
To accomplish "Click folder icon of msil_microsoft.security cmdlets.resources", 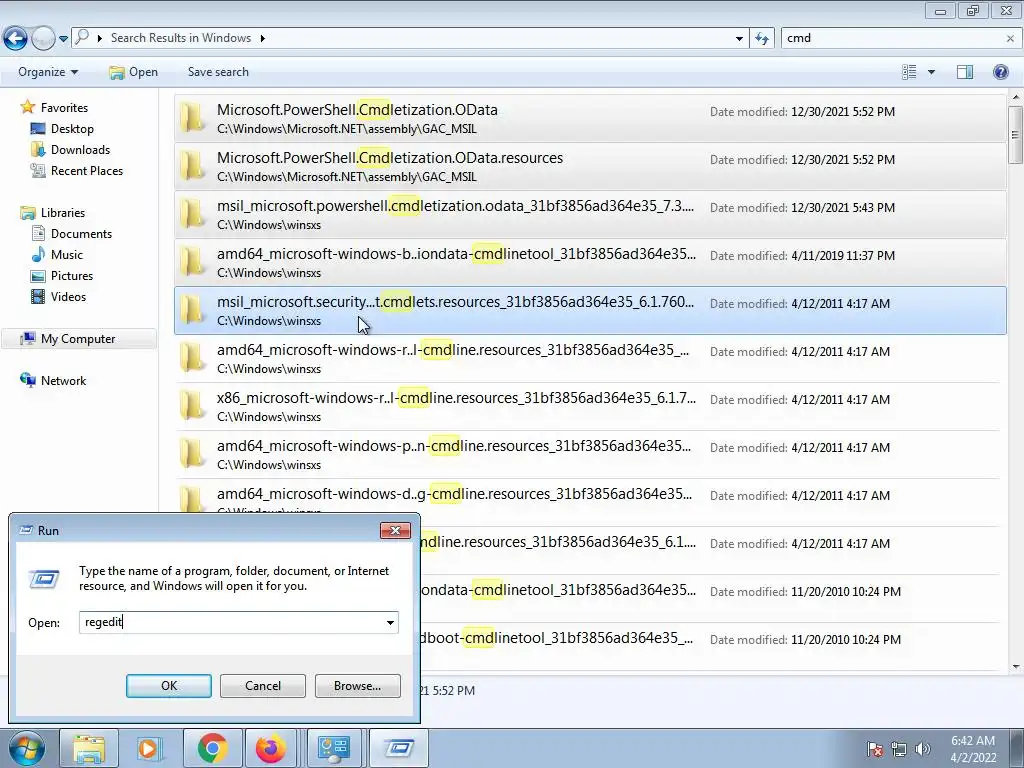I will point(193,310).
